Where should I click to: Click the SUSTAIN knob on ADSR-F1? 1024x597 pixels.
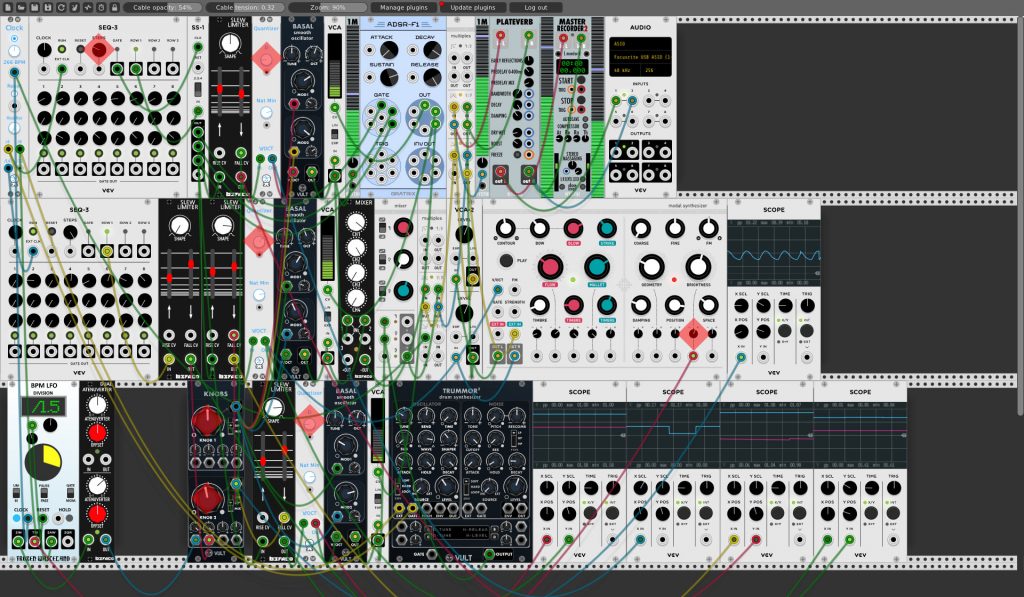[x=389, y=78]
